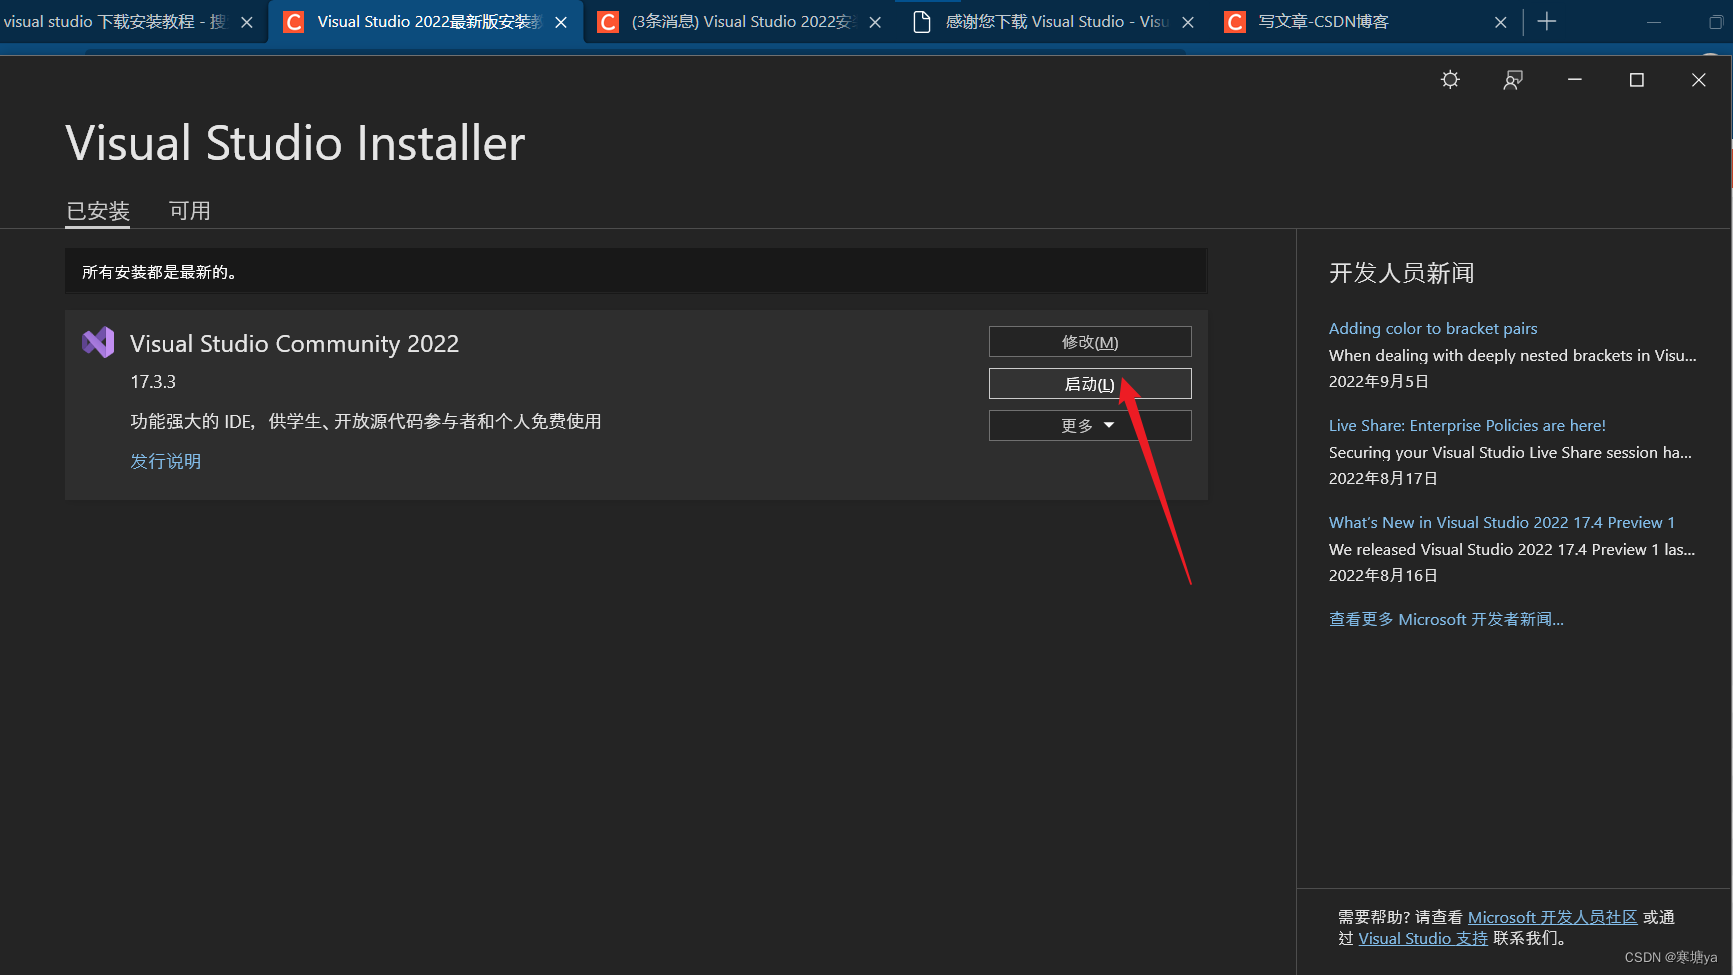Click the date 2022年8月17日
This screenshot has width=1733, height=975.
1383,478
